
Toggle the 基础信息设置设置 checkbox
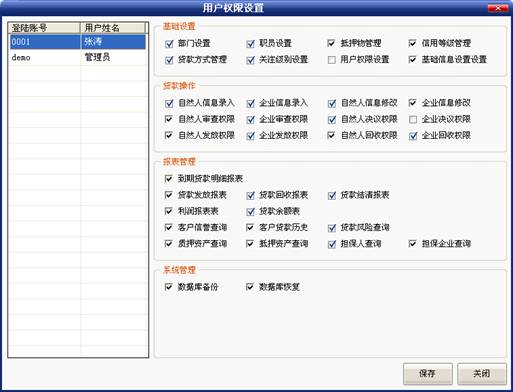click(x=413, y=60)
